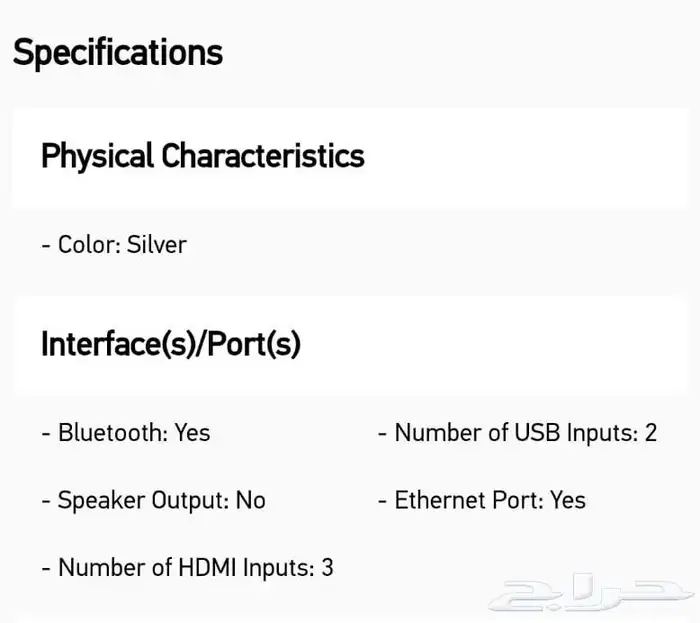Click Number of USB Inputs: 2
The height and width of the screenshot is (623, 700).
pyautogui.click(x=517, y=432)
